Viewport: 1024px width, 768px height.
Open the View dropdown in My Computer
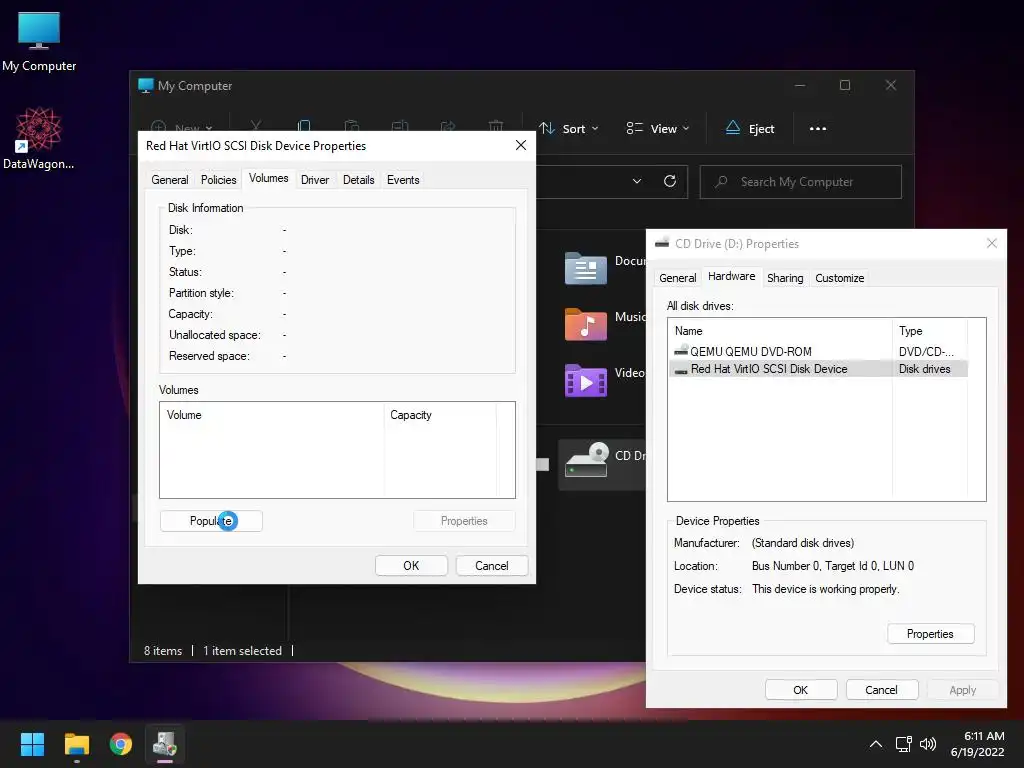[658, 129]
